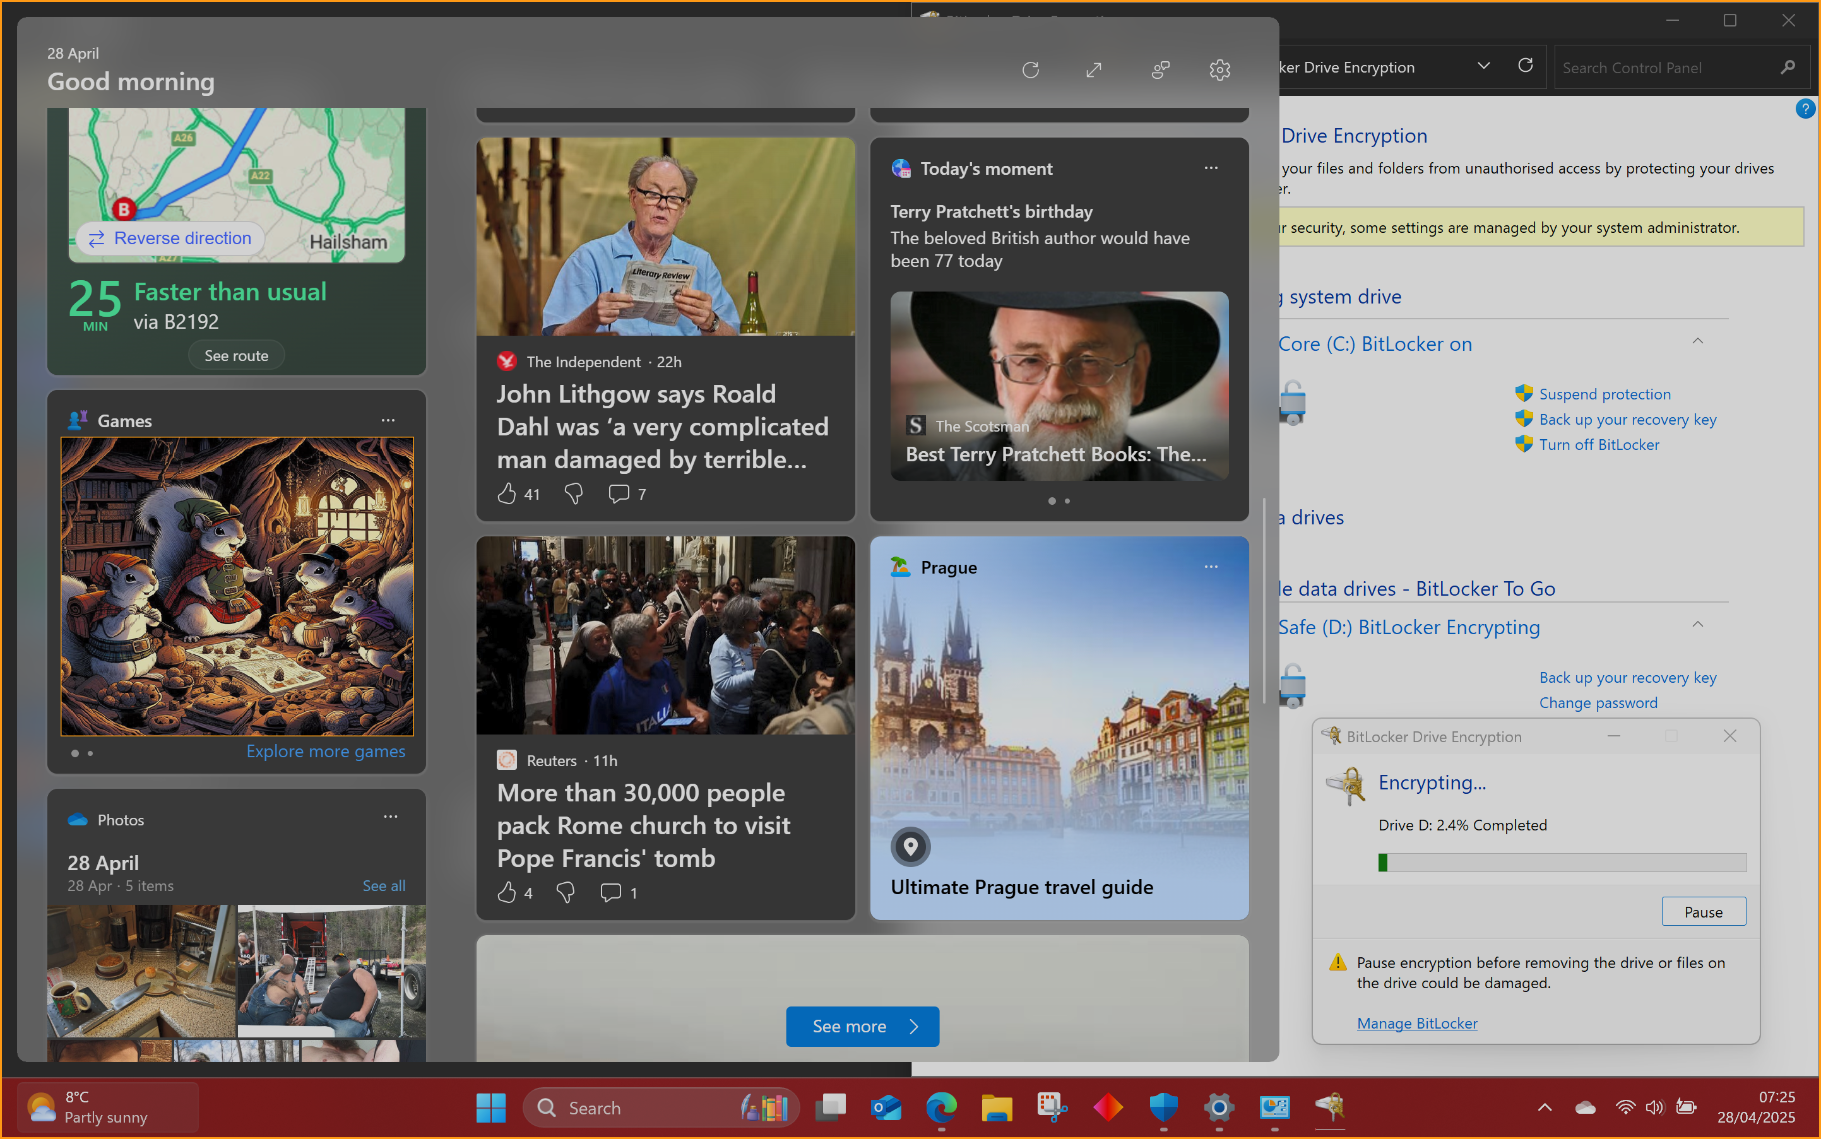Open Rome church Pope Francis headline

(643, 825)
